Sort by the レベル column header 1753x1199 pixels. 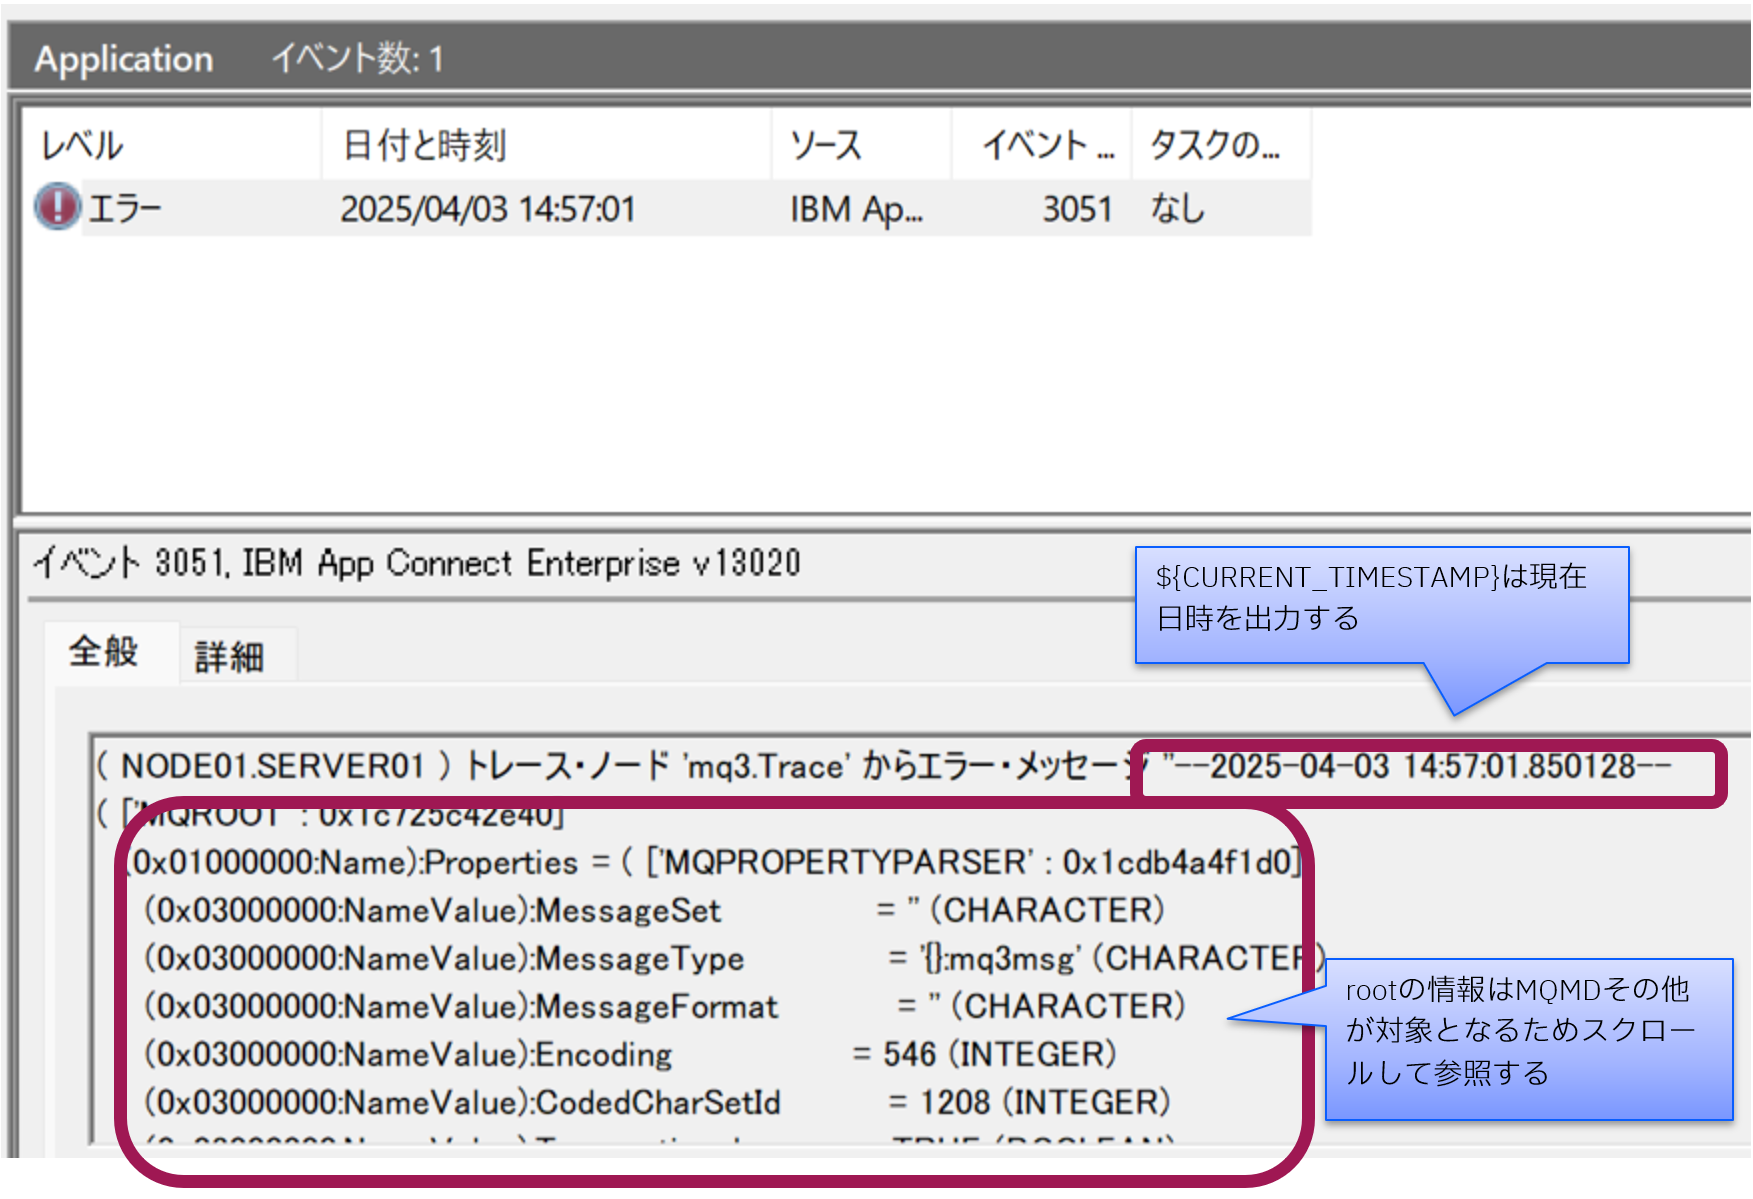point(172,146)
